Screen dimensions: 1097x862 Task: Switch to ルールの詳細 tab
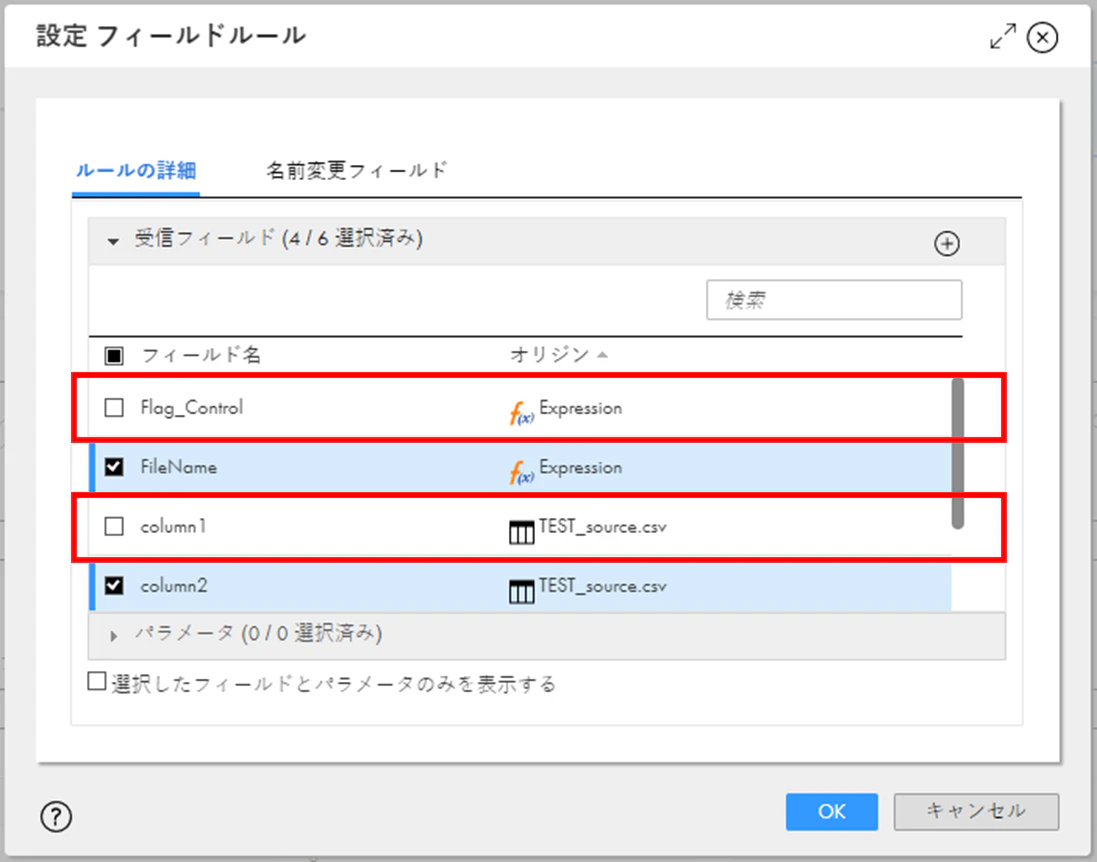click(x=136, y=171)
